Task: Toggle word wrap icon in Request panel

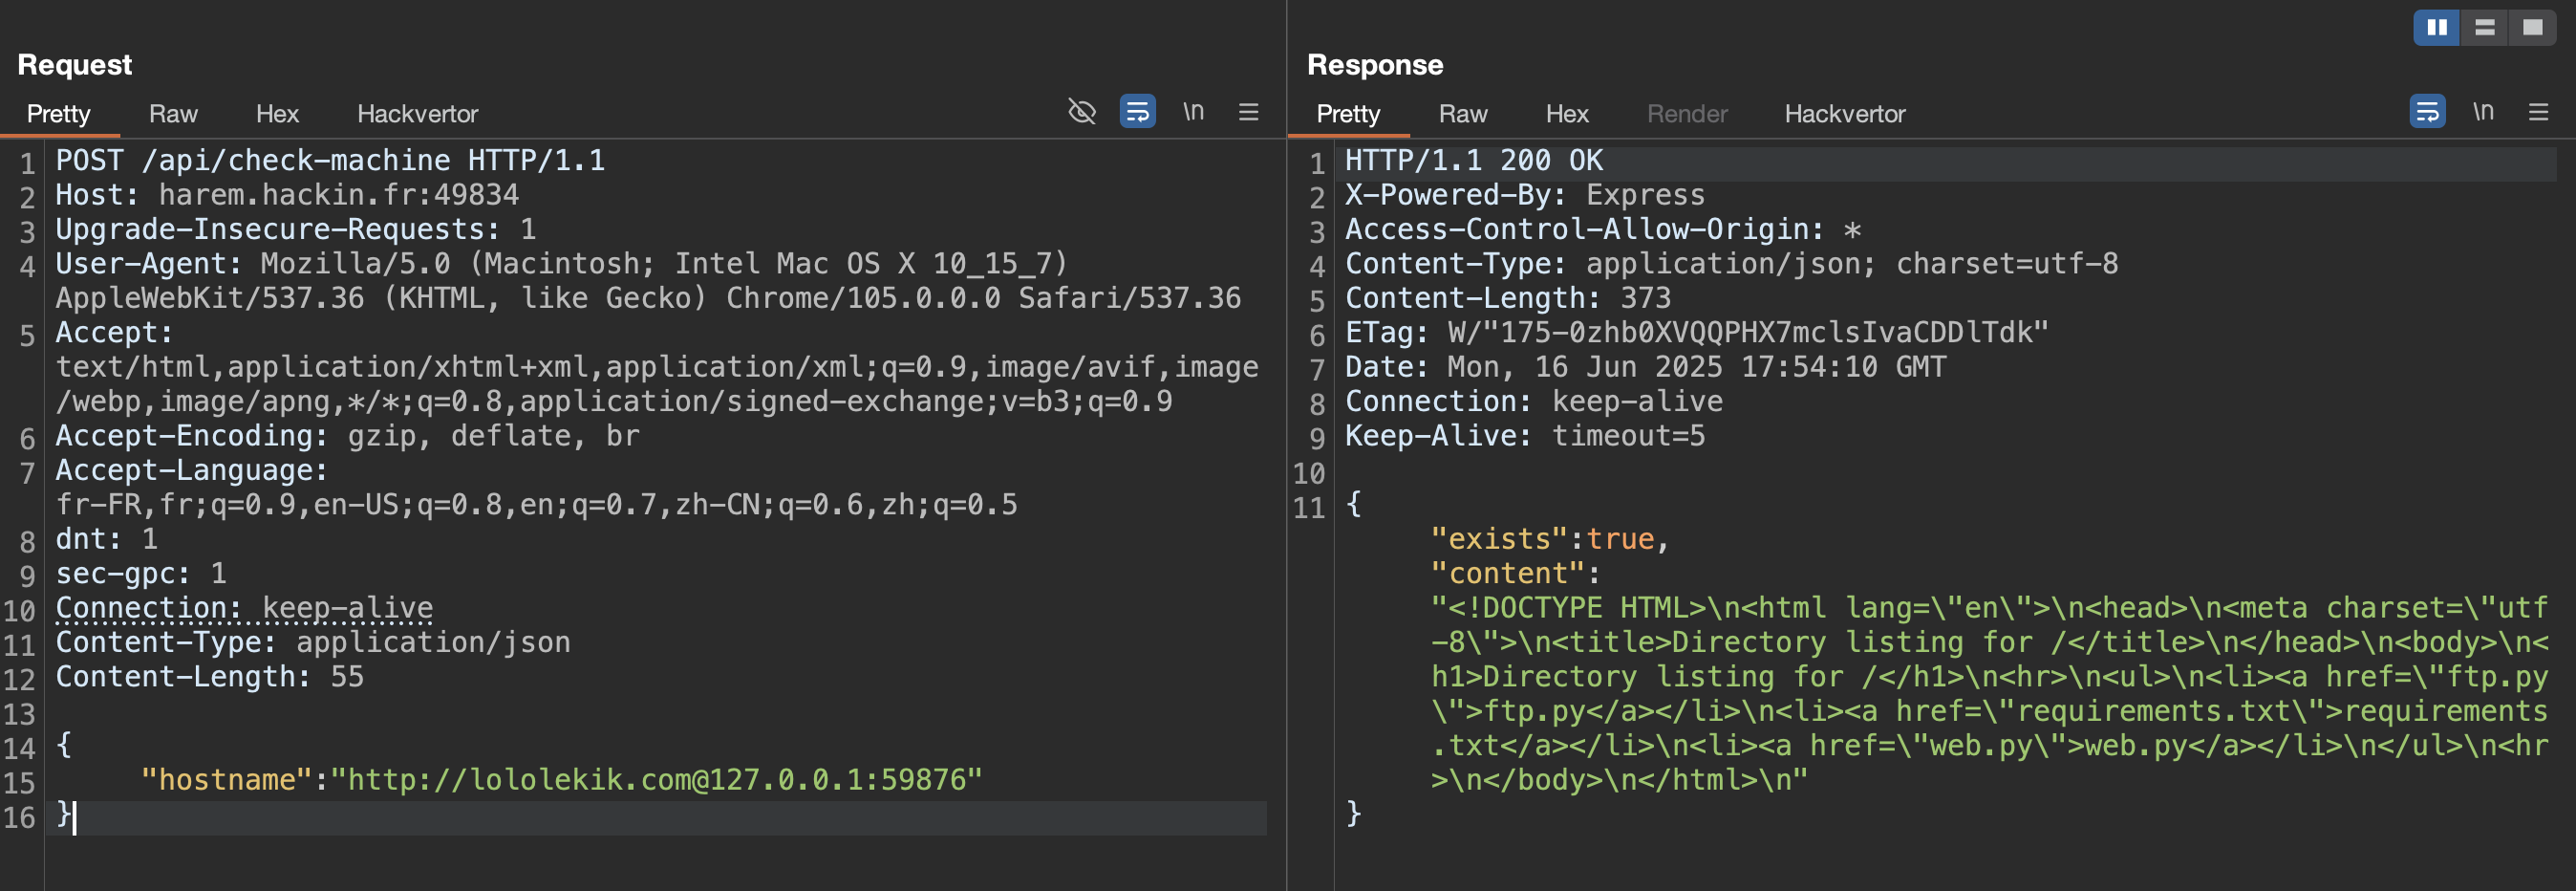Action: pos(1137,112)
